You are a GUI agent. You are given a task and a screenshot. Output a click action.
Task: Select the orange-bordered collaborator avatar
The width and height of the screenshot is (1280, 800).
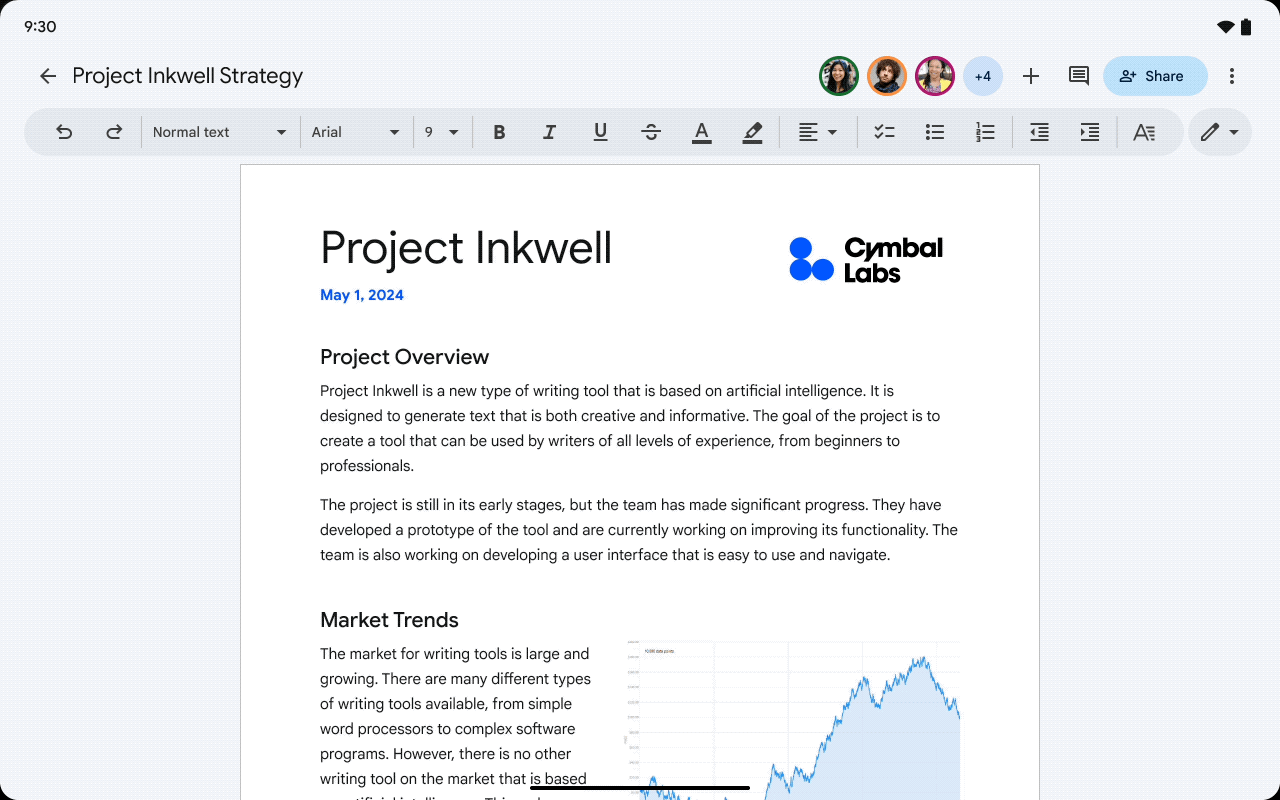pyautogui.click(x=887, y=76)
